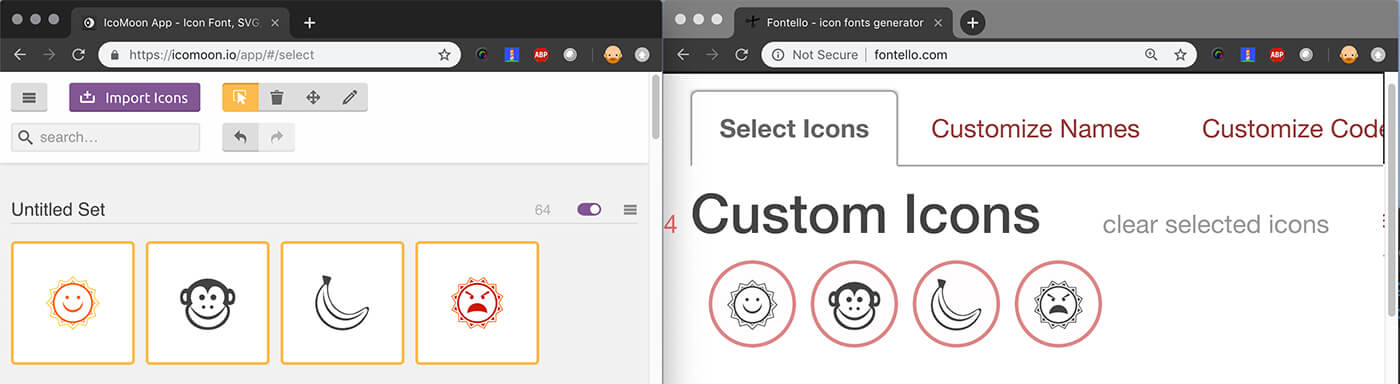
Task: Select the happy sun icon in Fontello
Action: click(752, 304)
